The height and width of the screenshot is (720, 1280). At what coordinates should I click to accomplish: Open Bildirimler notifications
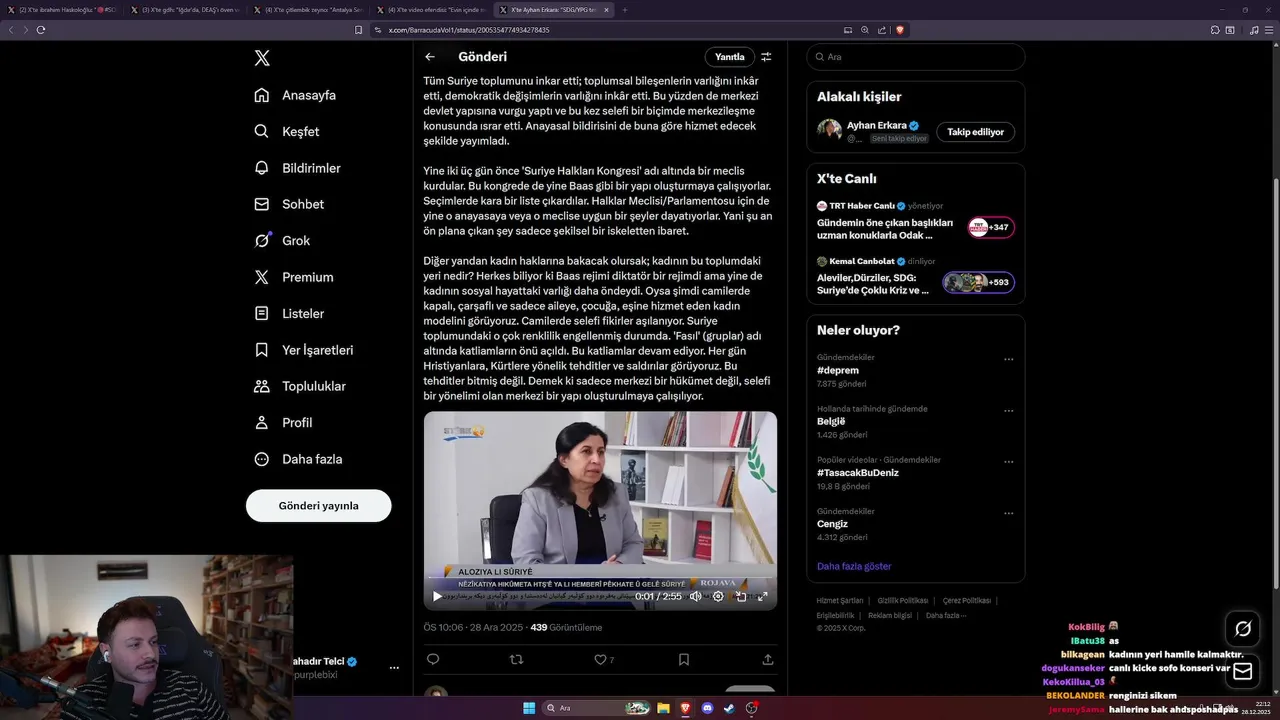tap(297, 168)
